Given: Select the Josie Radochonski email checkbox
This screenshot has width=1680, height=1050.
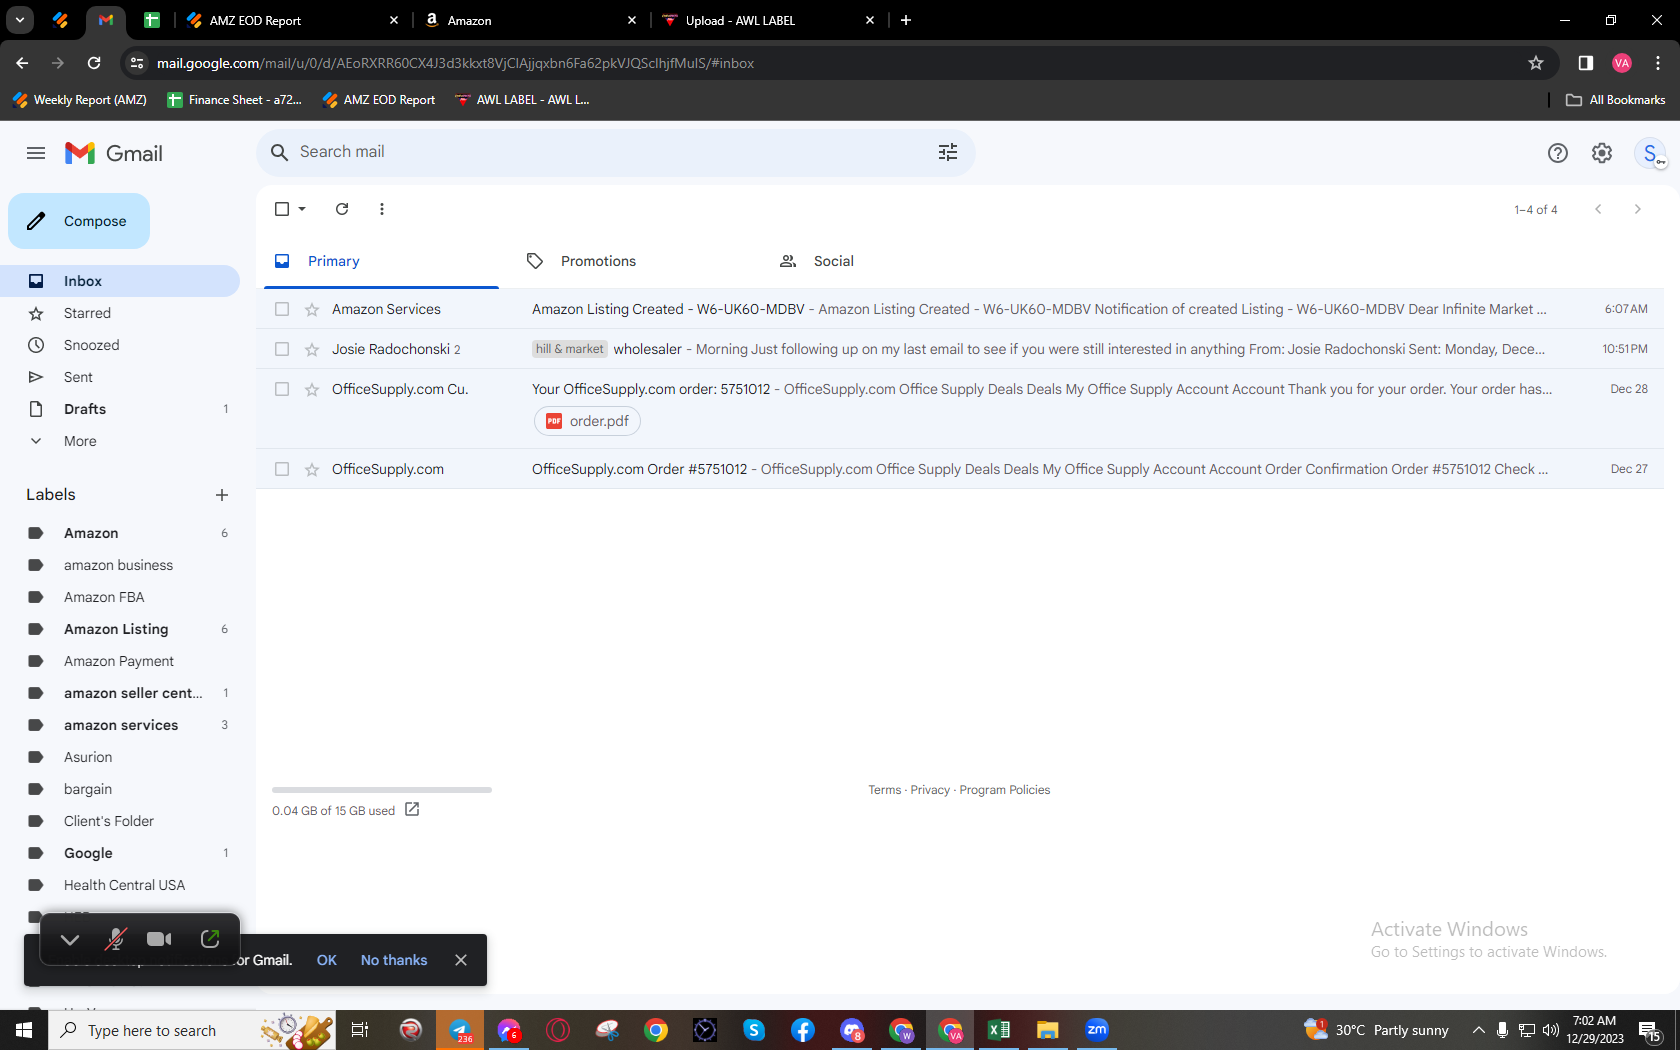Looking at the screenshot, I should pyautogui.click(x=282, y=349).
